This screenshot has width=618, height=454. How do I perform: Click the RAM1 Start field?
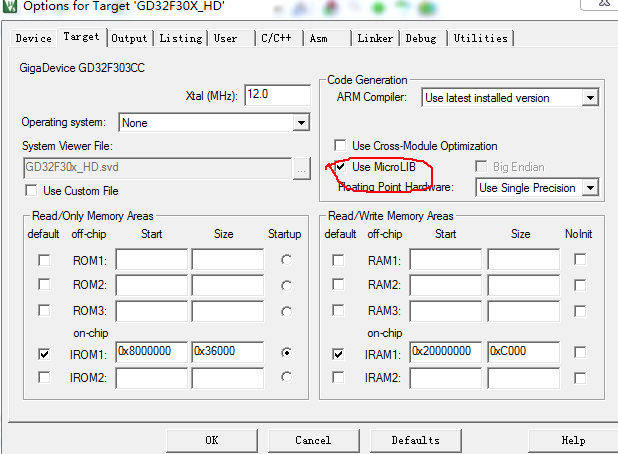(445, 259)
